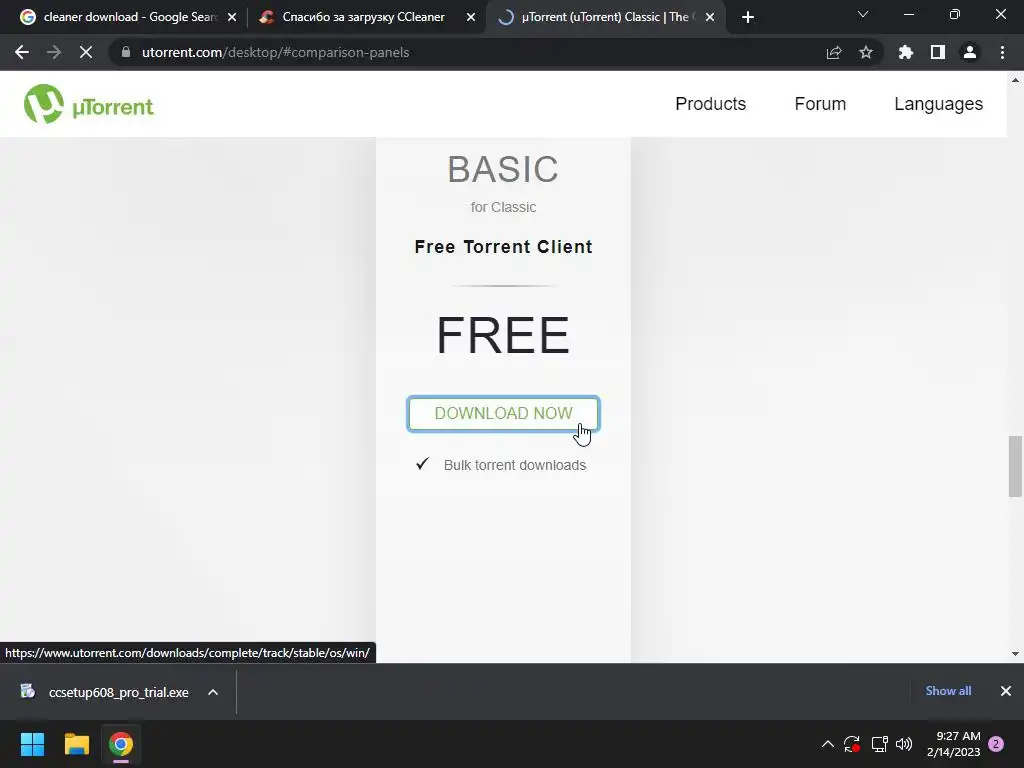Stop loading the page
The image size is (1024, 768).
(86, 52)
